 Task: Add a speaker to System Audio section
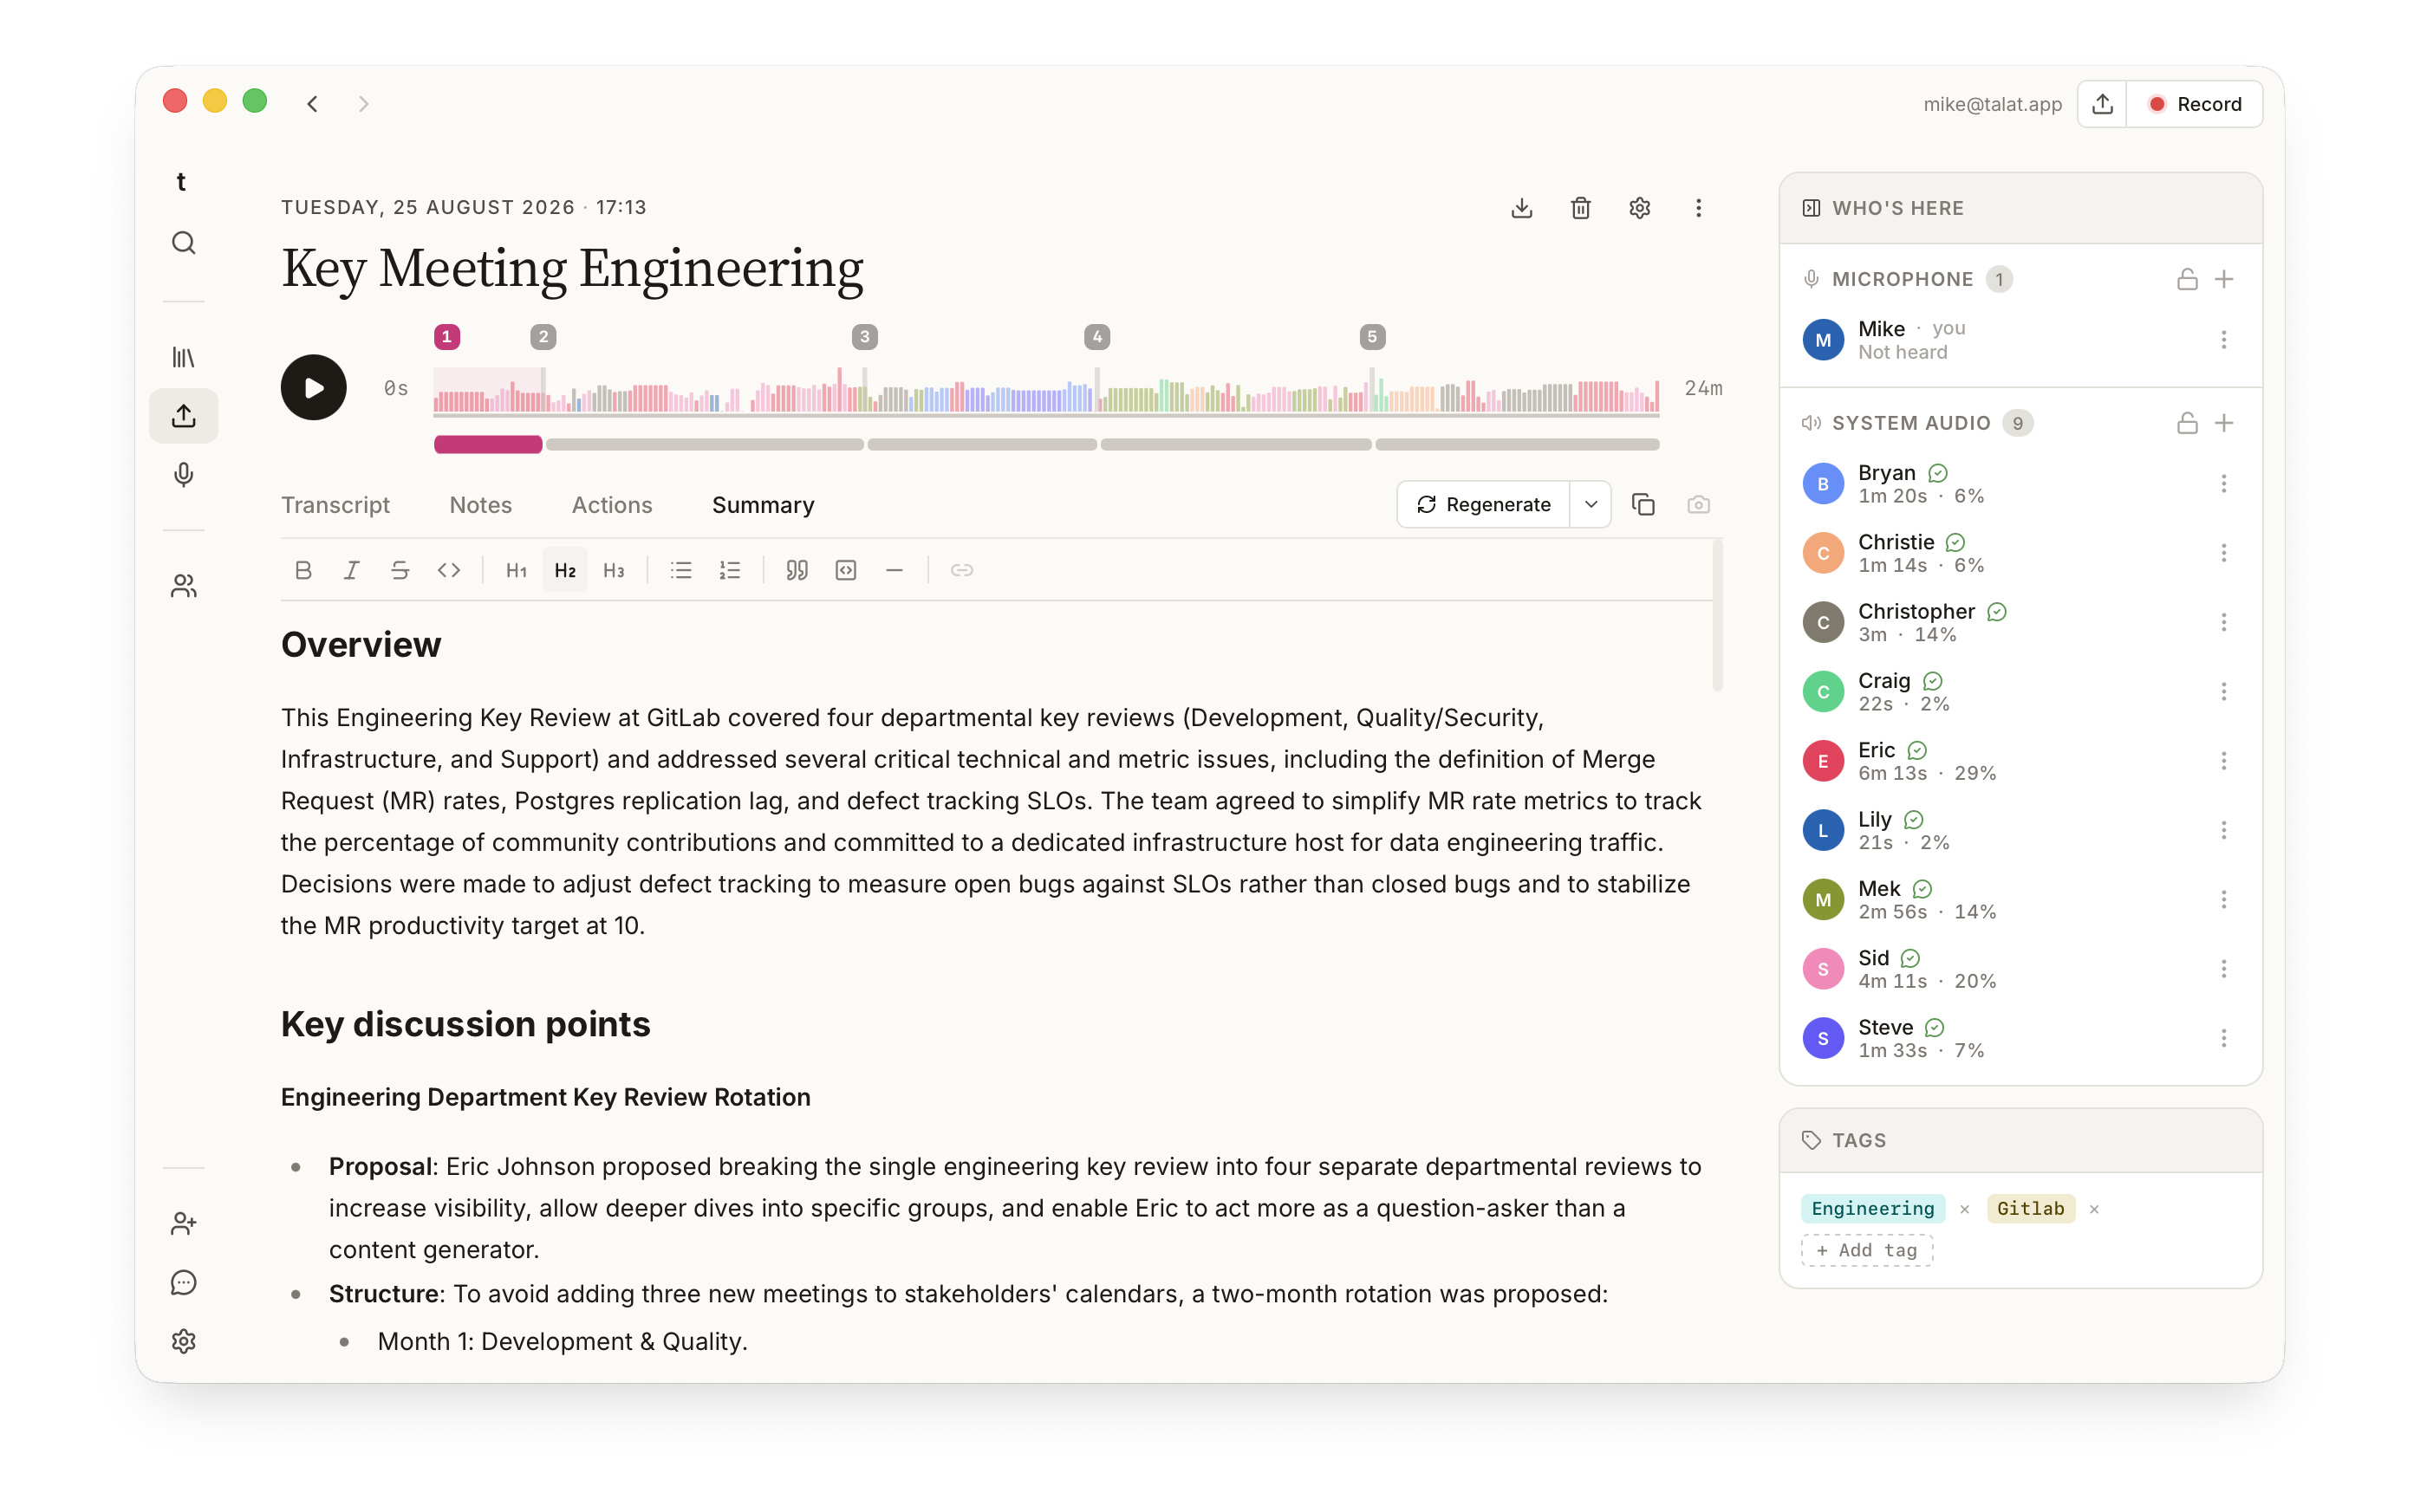pos(2224,424)
